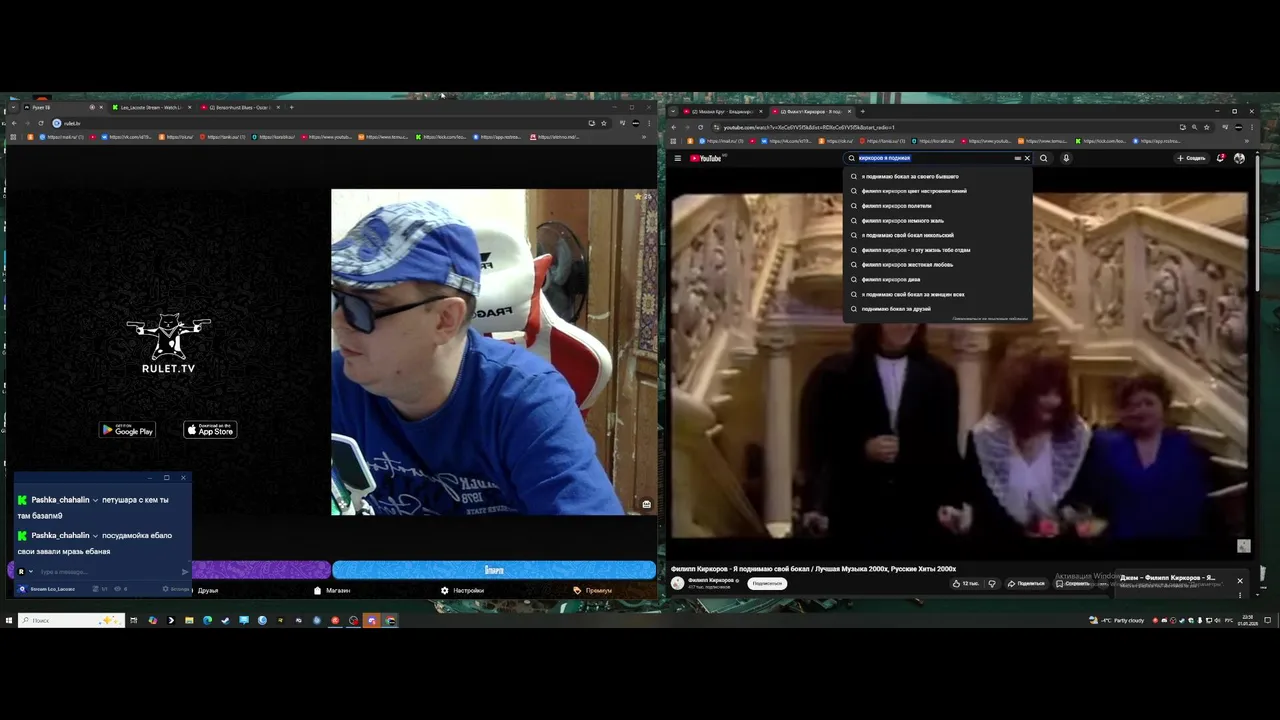
Task: Open the YouTube hamburger guide menu
Action: [x=677, y=158]
